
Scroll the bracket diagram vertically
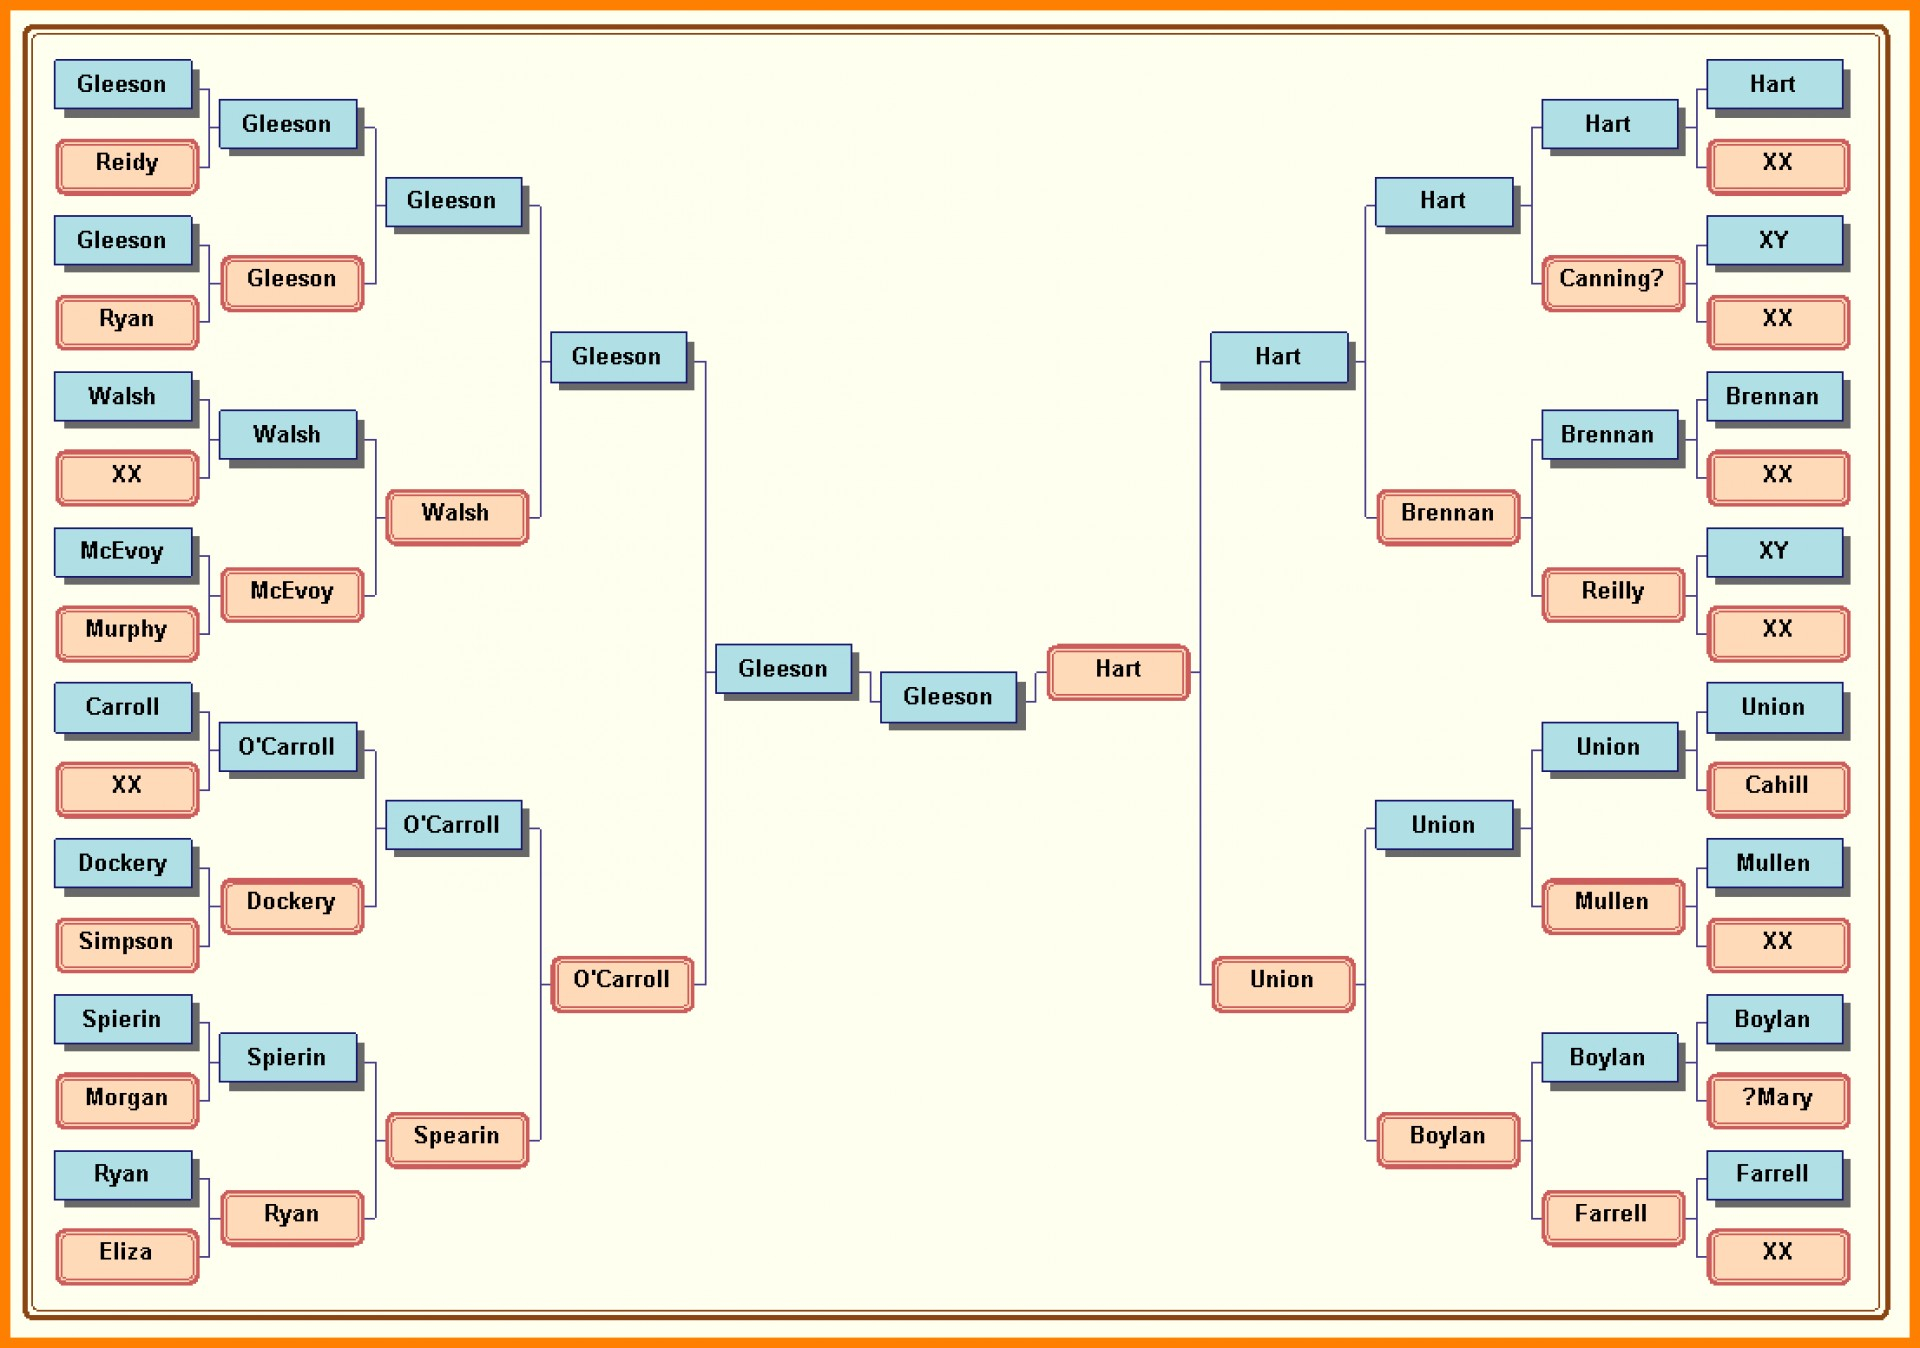click(959, 674)
